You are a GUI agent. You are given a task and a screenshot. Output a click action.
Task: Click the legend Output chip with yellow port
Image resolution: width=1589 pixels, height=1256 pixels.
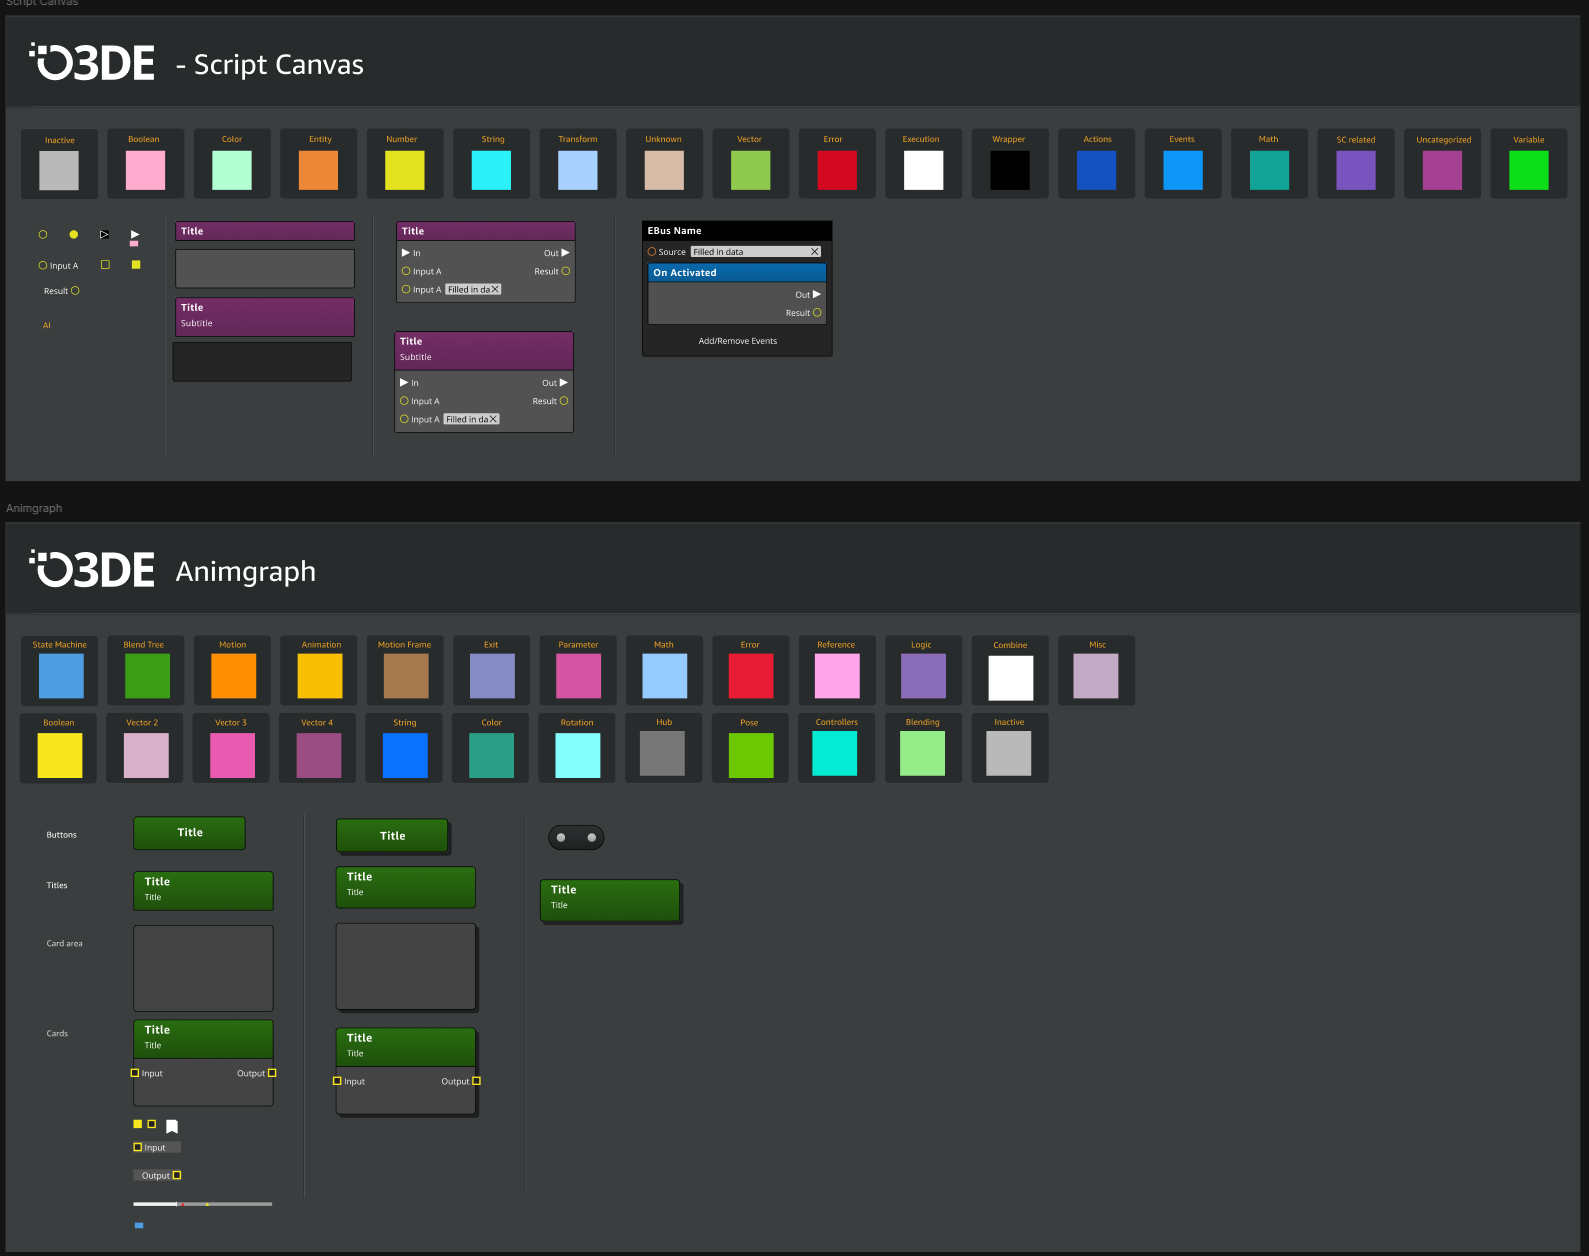click(x=157, y=1175)
